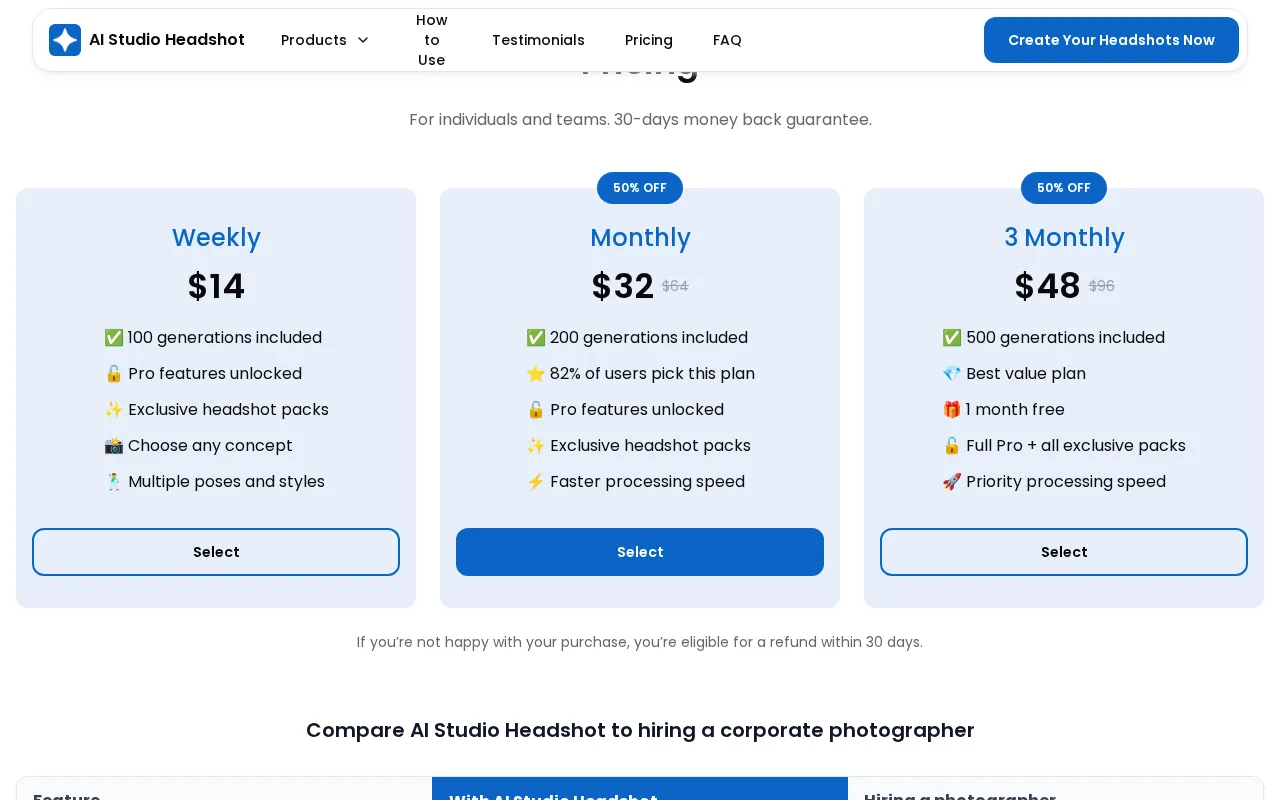Click the diamond icon beside Best value plan
Screen dimensions: 1280x800
[951, 374]
